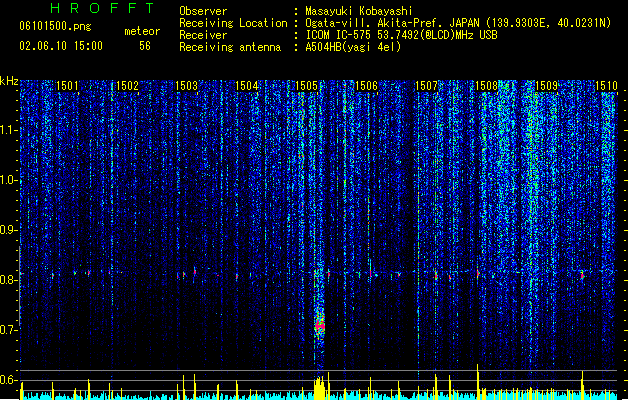
Task: Click the 0.7 kHz axis label
Action: click(x=8, y=330)
